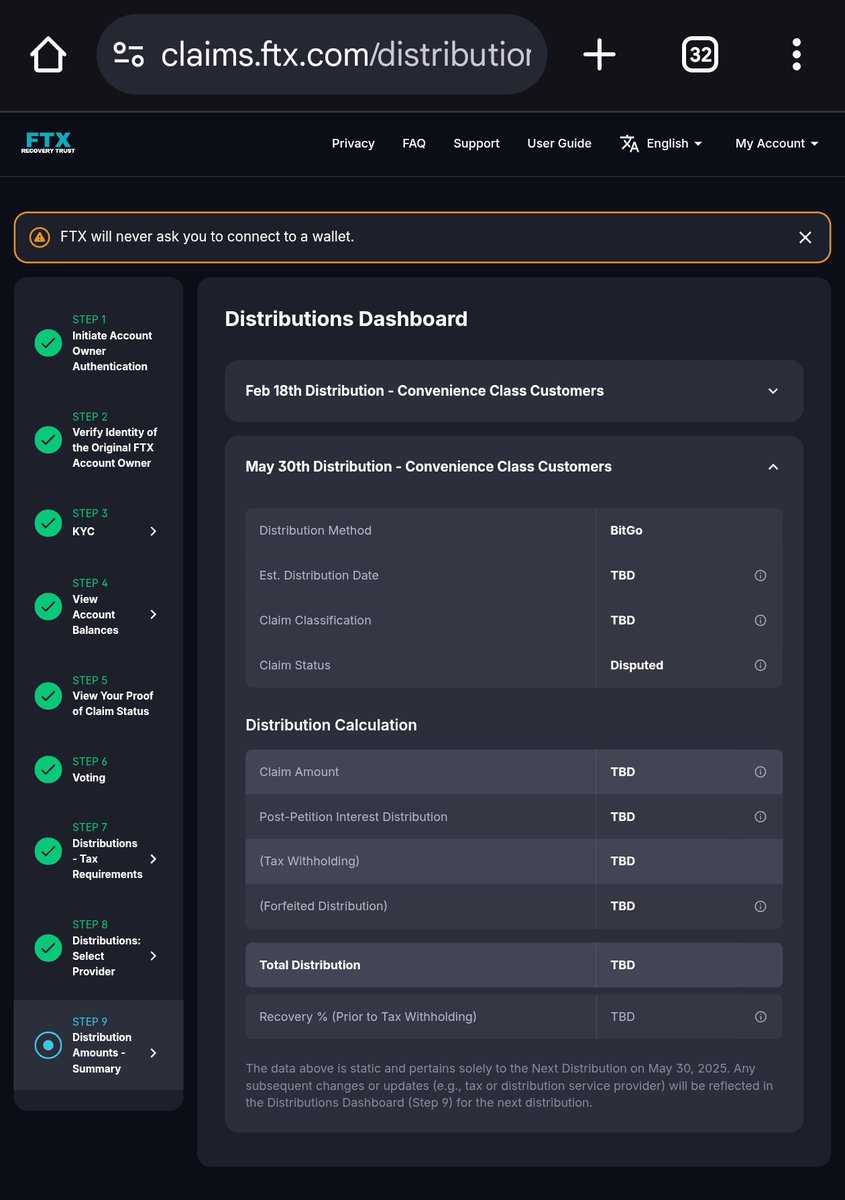The image size is (845, 1200).
Task: Tap the browser home icon
Action: tap(48, 54)
